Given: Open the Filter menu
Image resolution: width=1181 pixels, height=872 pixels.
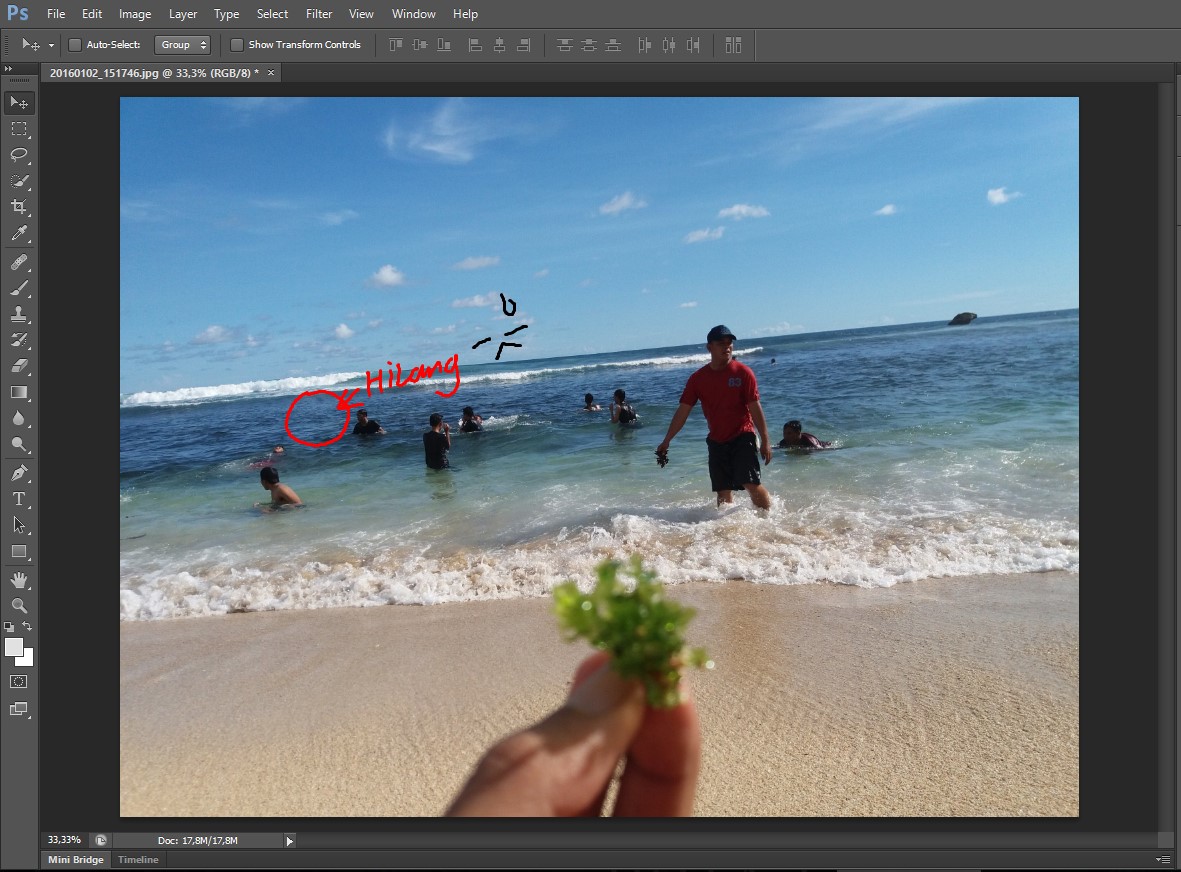Looking at the screenshot, I should (x=319, y=14).
